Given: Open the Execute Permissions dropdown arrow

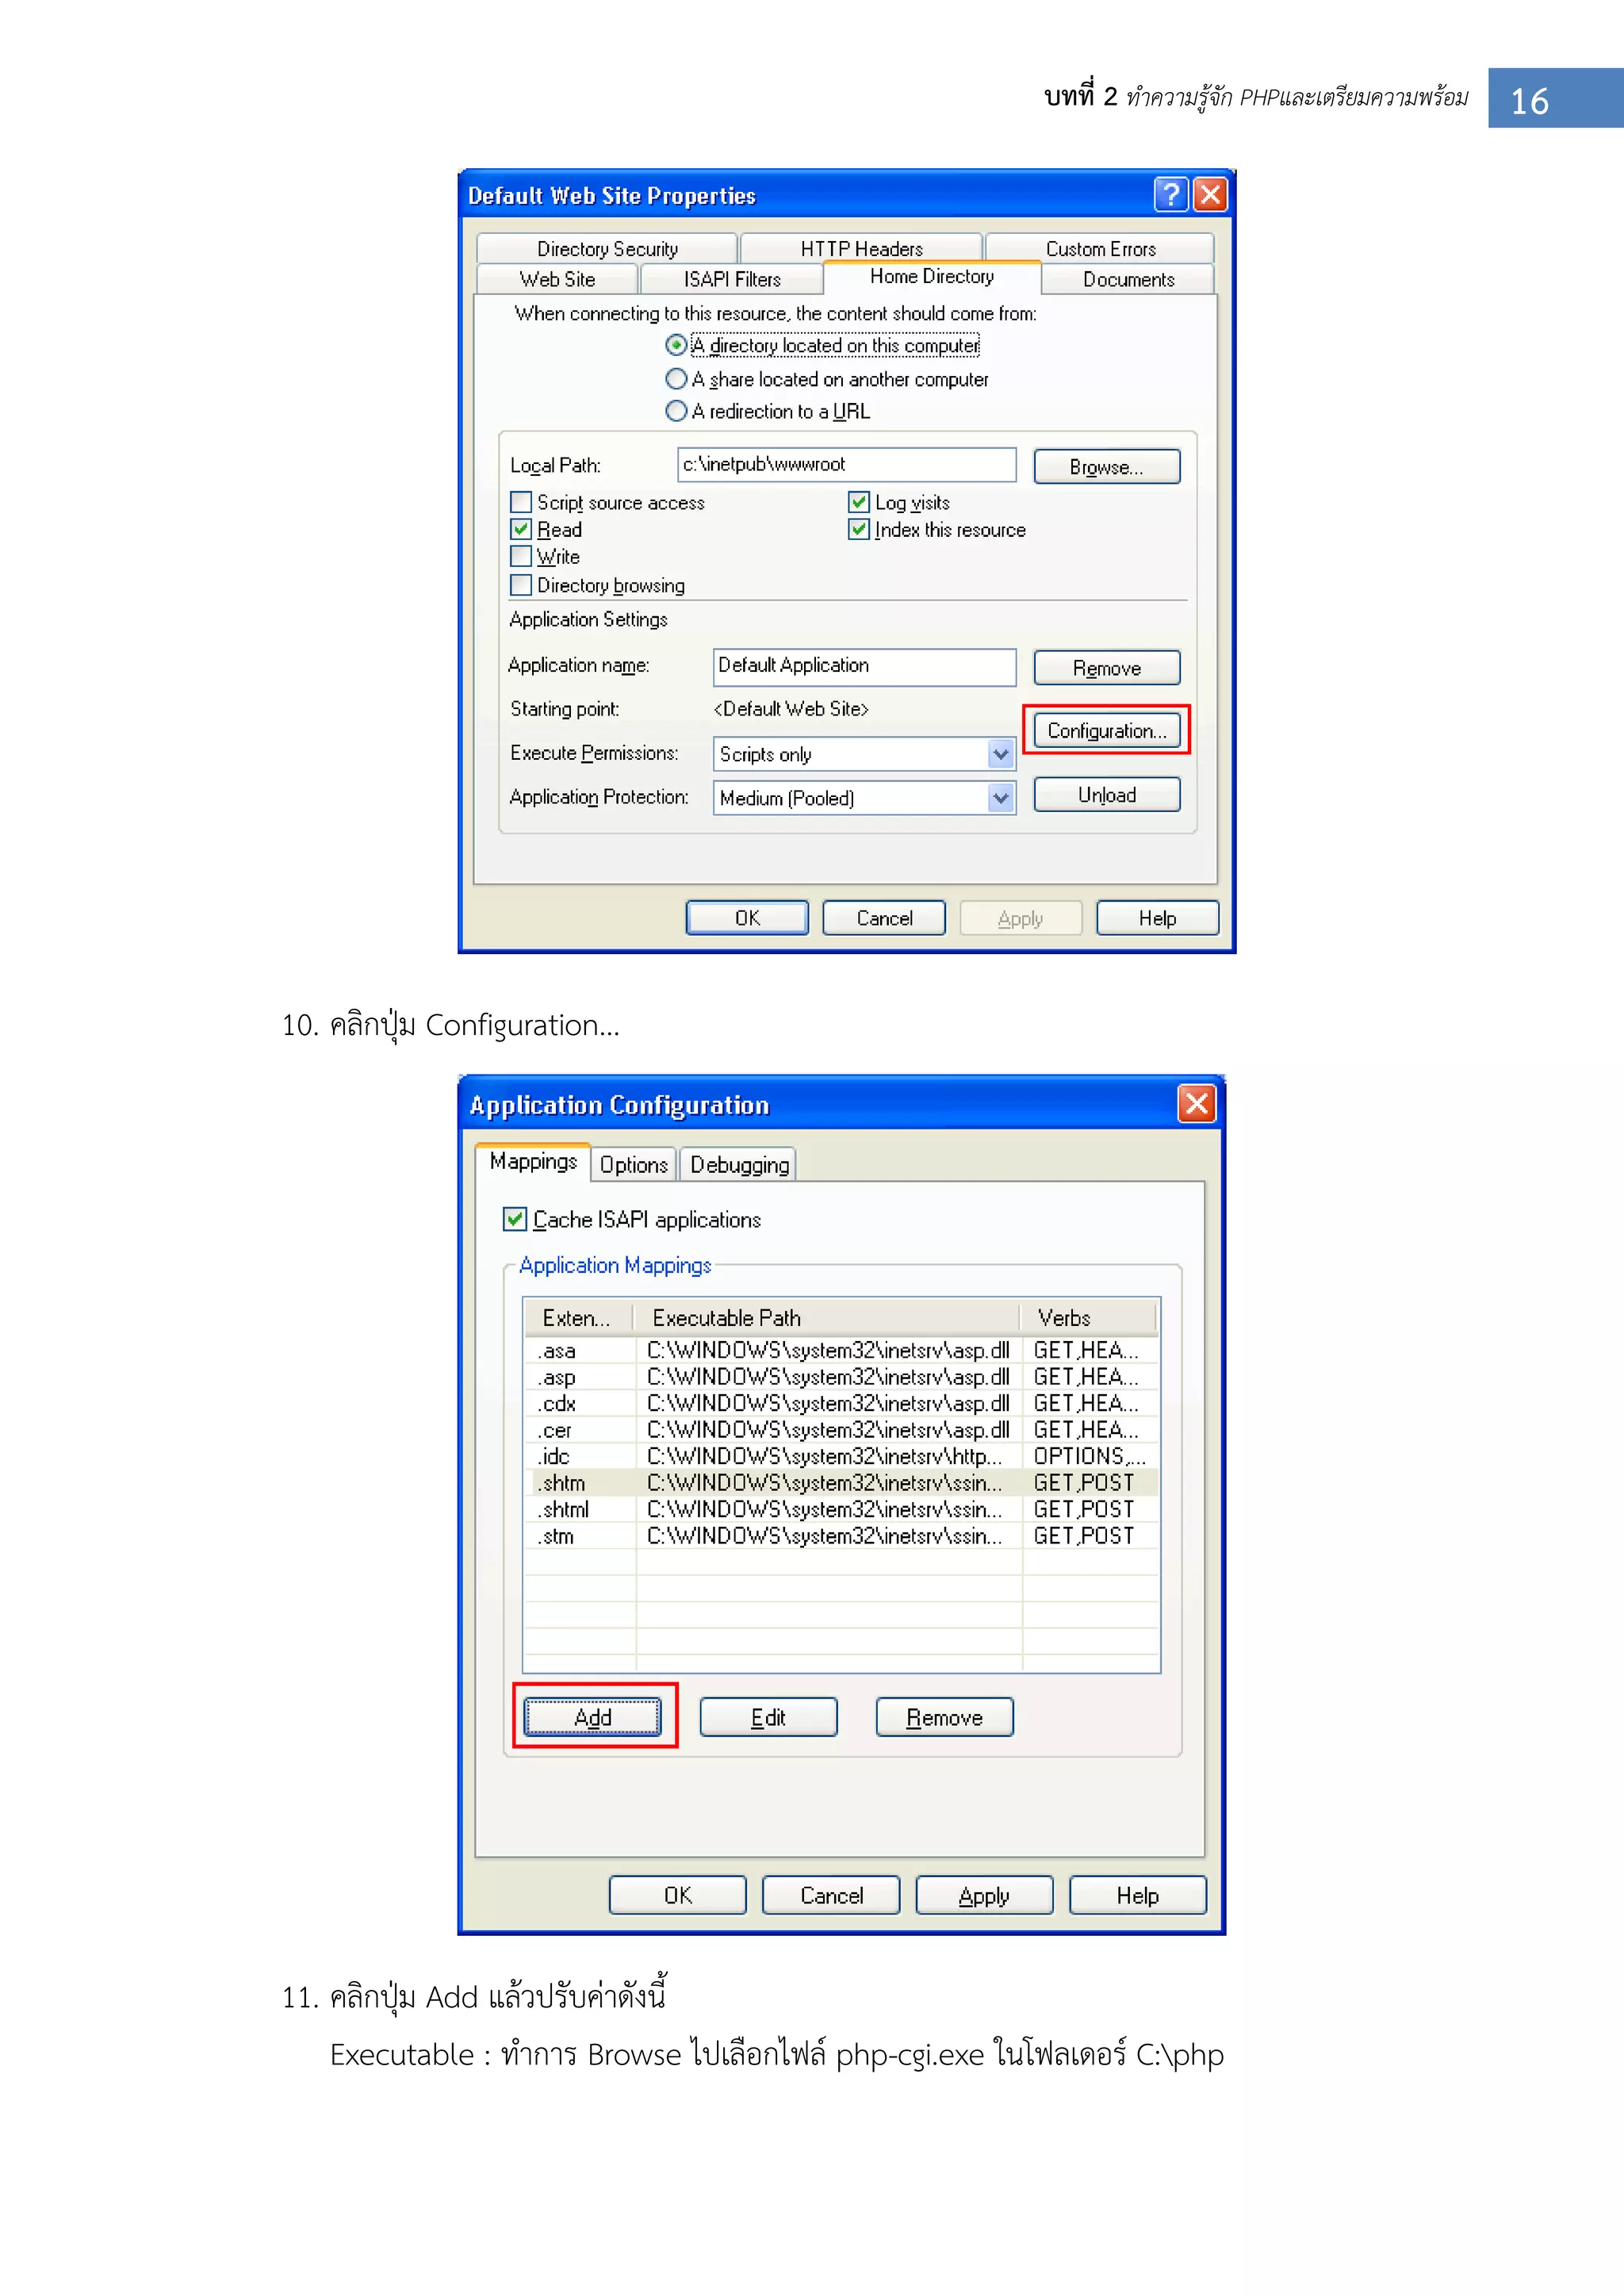Looking at the screenshot, I should (x=1000, y=754).
